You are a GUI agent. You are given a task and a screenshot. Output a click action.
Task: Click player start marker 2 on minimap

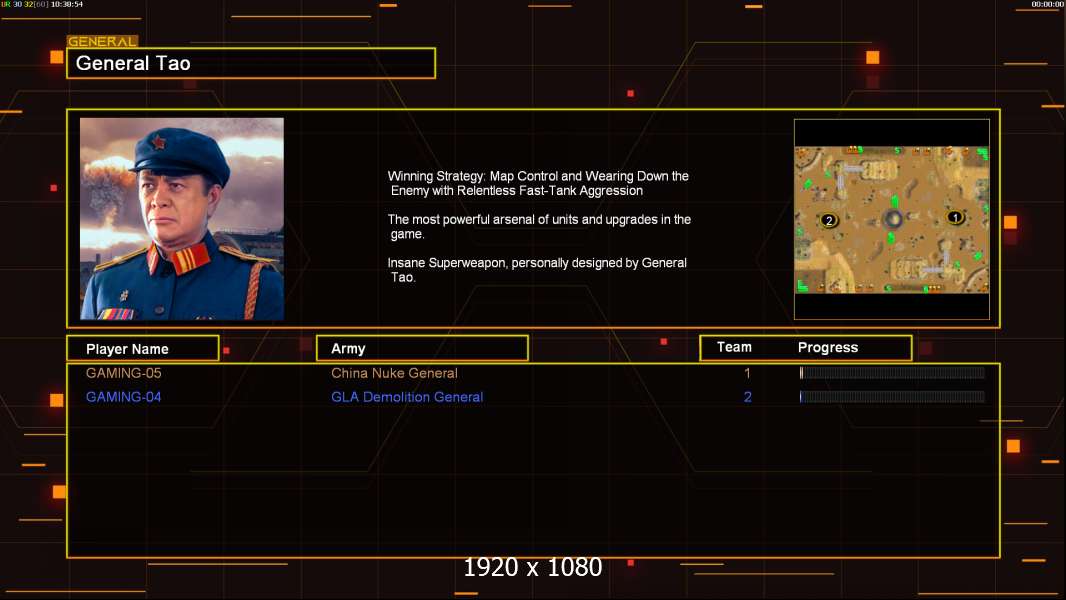[x=828, y=220]
